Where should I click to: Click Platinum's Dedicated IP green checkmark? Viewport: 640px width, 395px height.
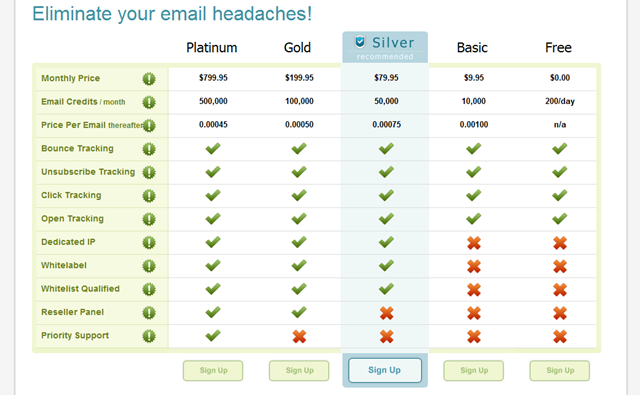point(213,242)
